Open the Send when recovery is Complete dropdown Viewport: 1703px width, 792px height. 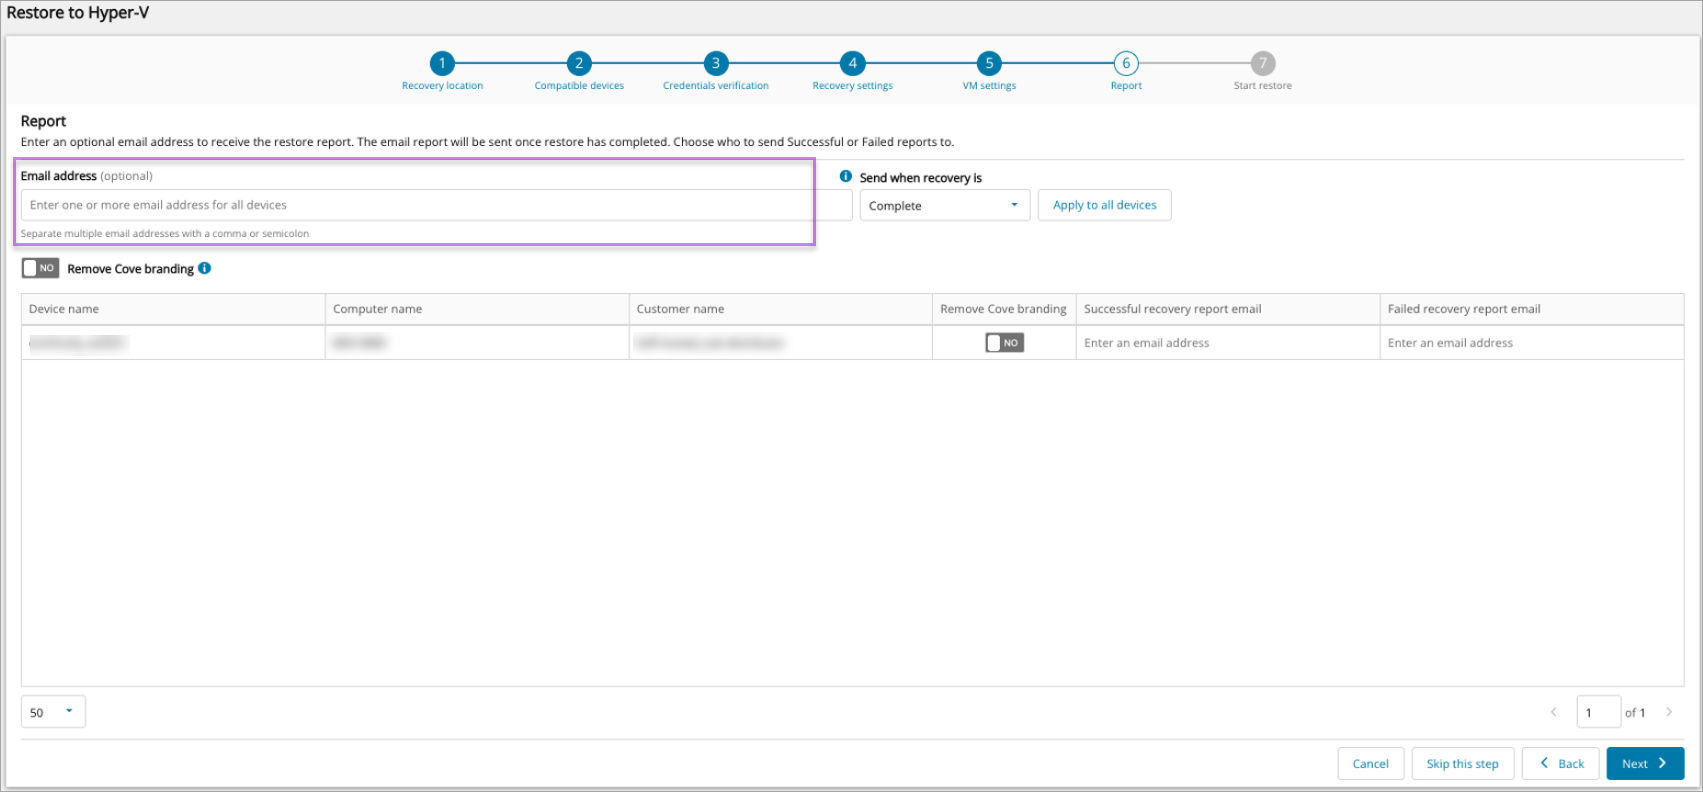944,205
